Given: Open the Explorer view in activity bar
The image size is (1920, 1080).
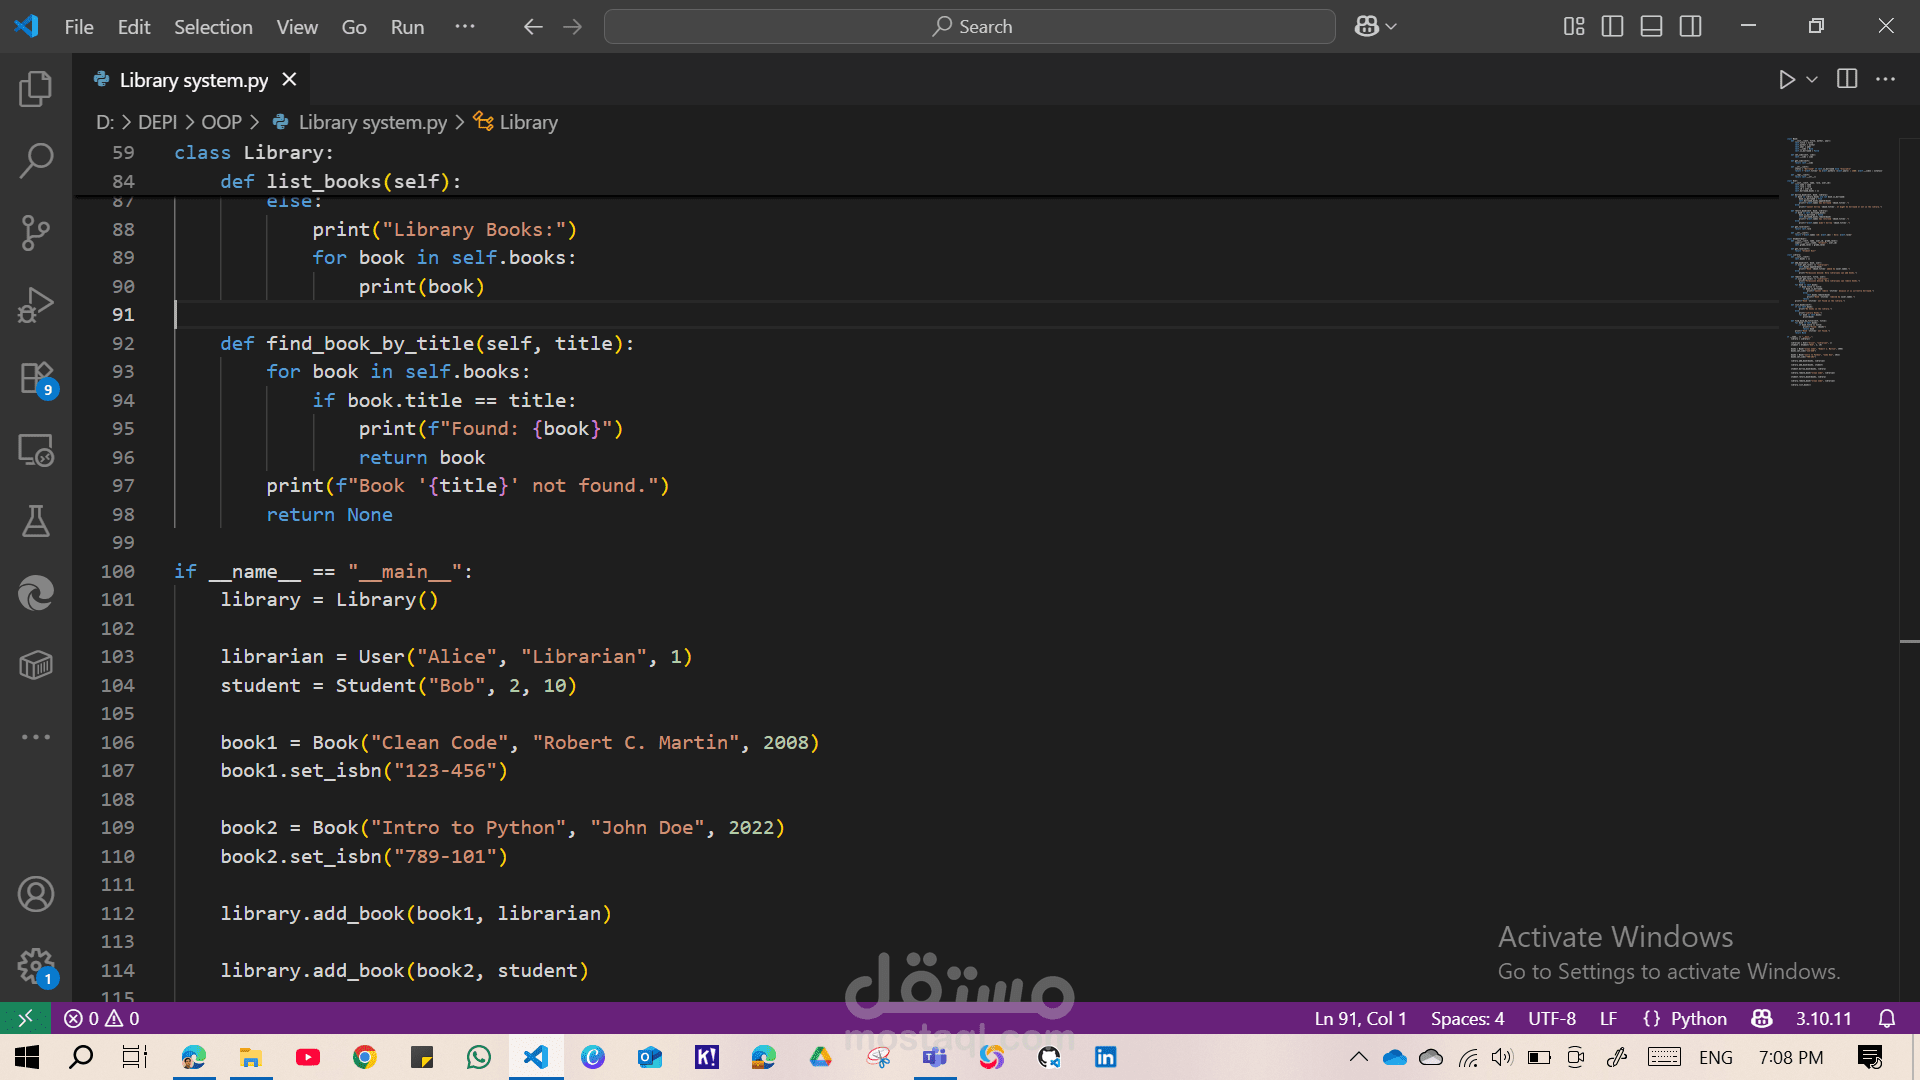Looking at the screenshot, I should pos(36,89).
